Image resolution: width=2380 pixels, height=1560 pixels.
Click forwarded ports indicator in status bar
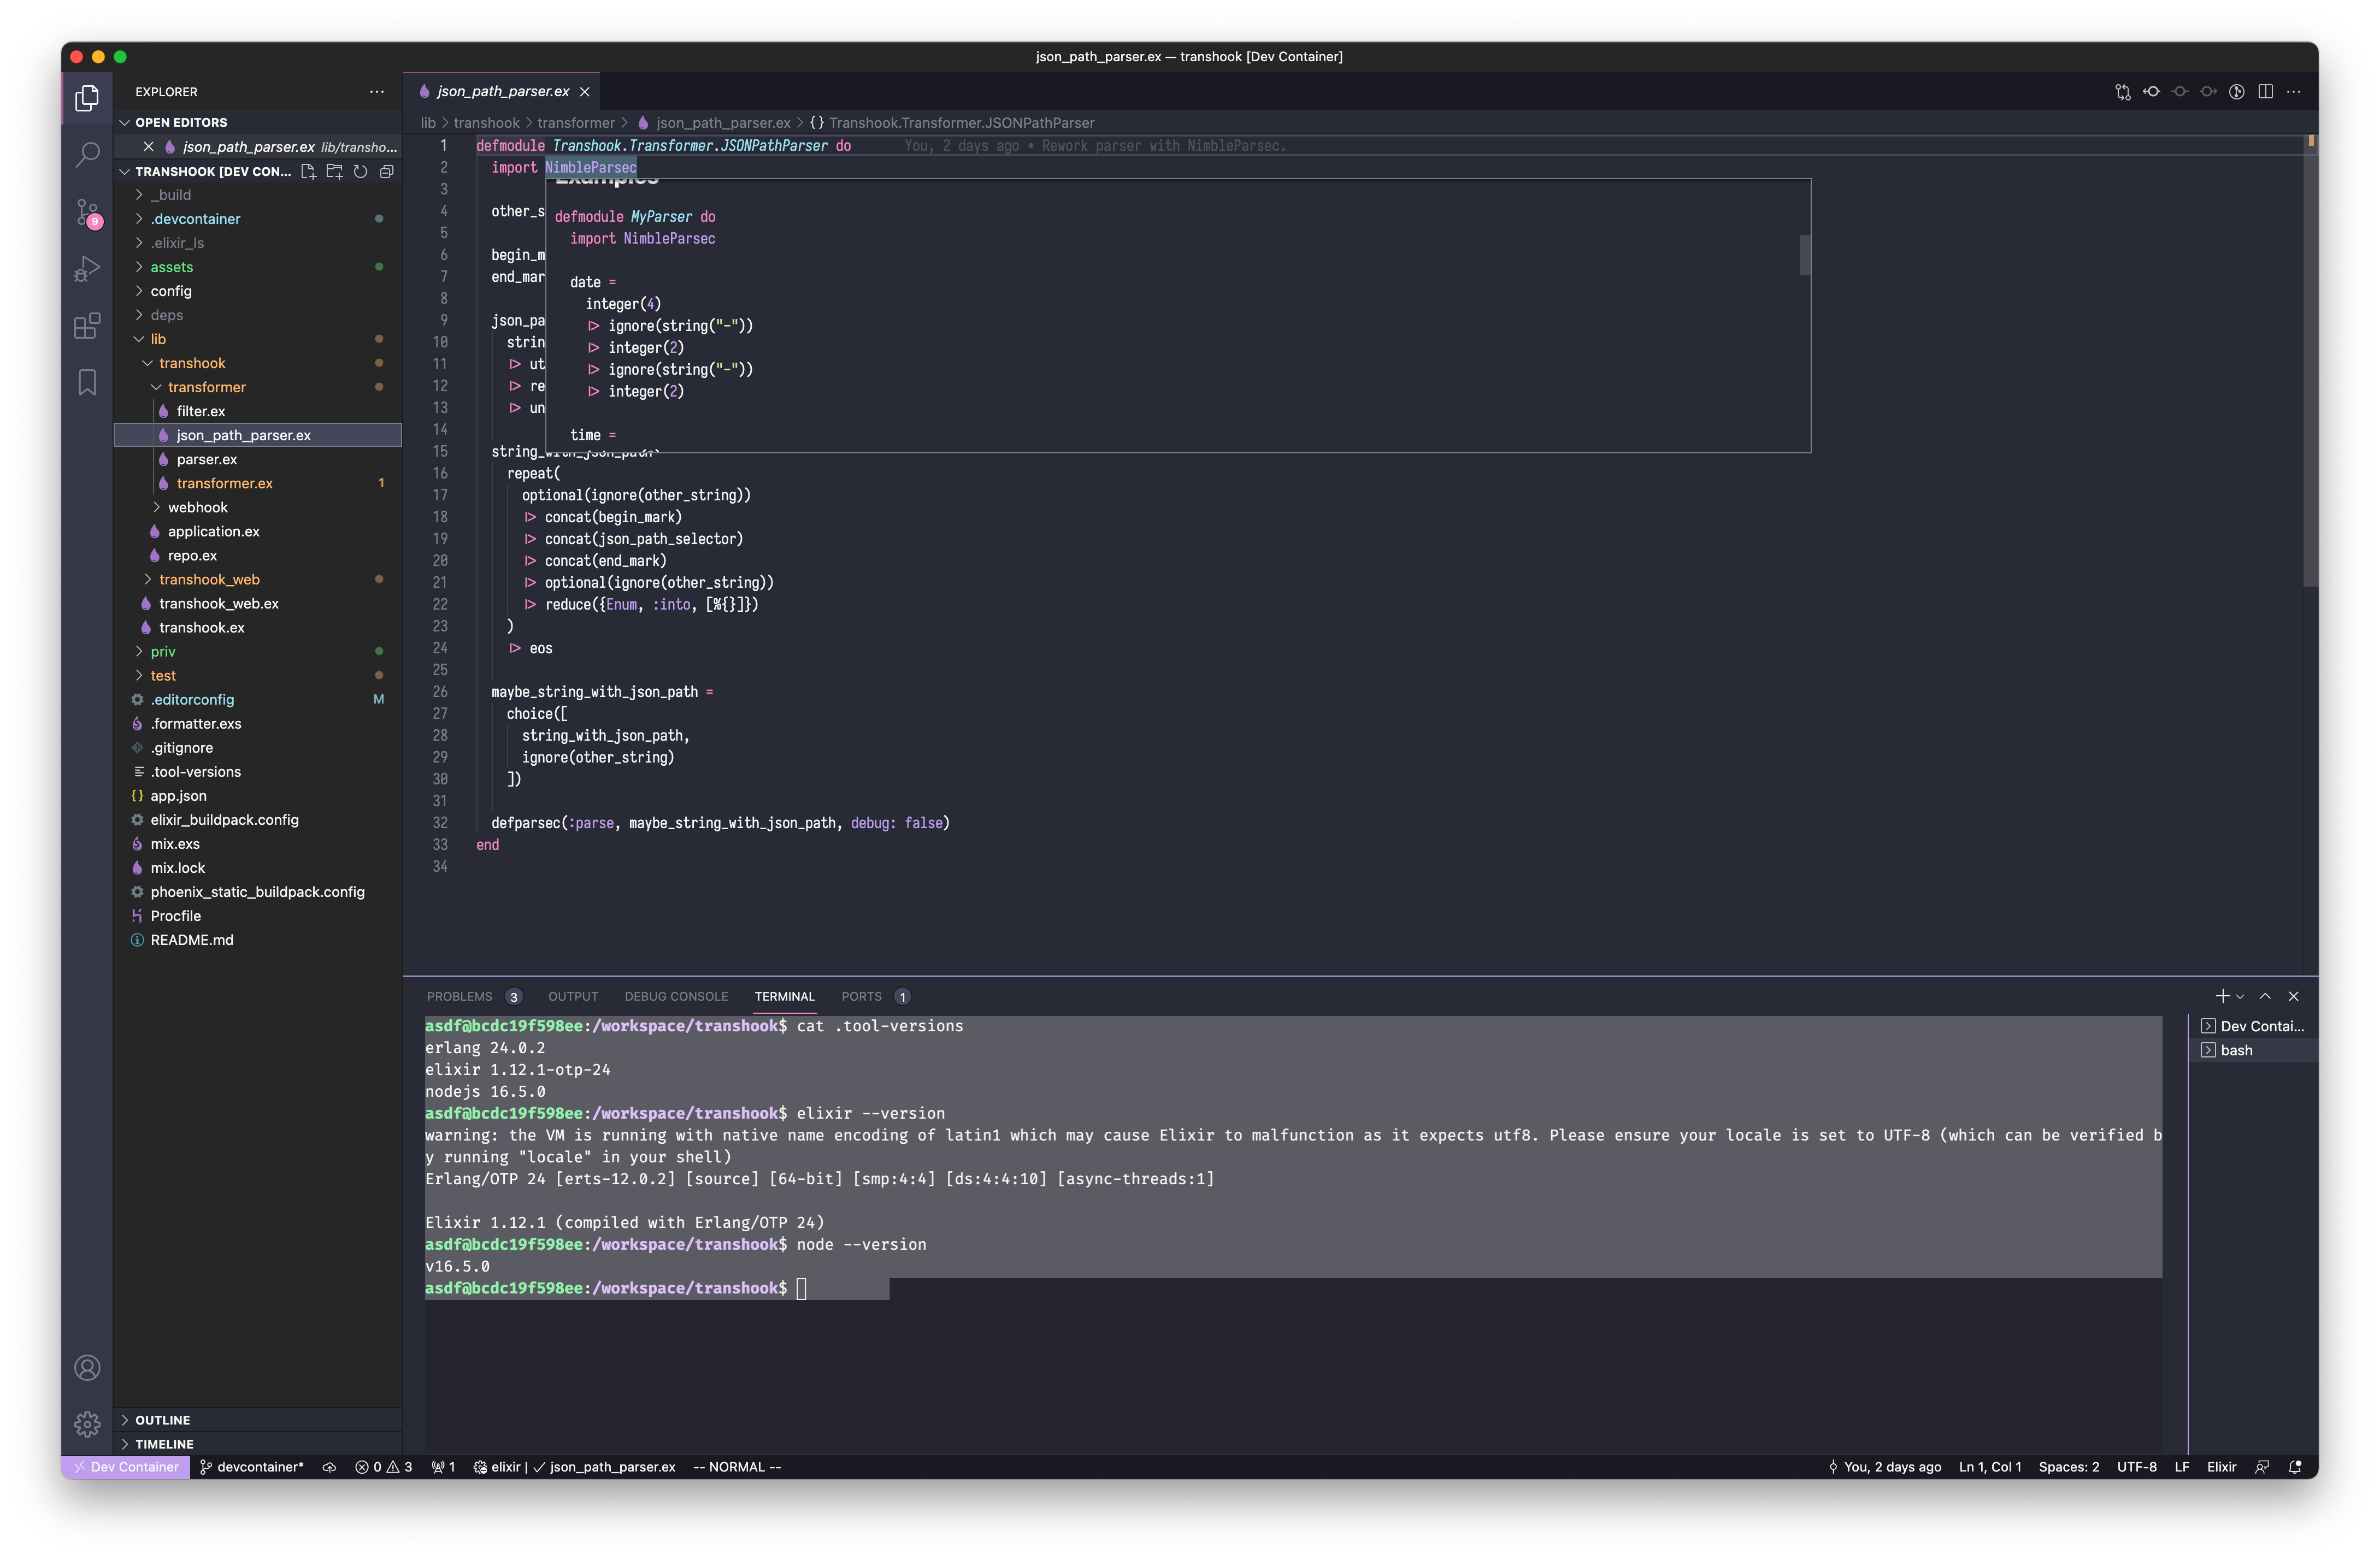443,1466
